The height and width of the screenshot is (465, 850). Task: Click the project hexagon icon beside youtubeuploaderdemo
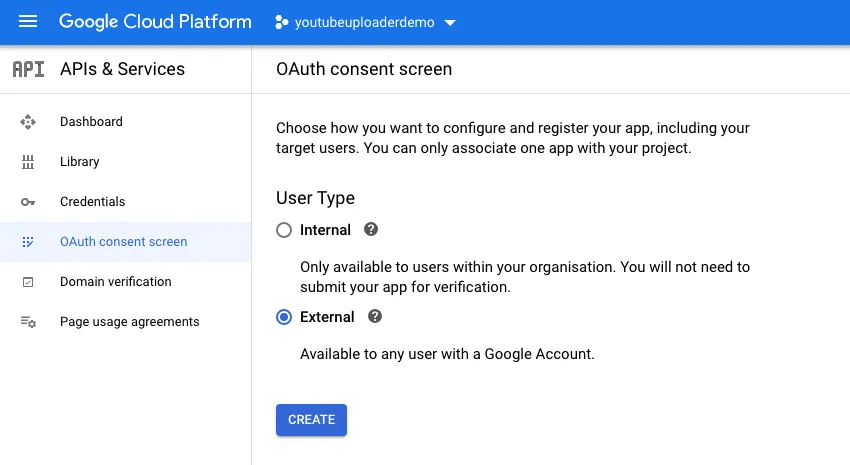pos(281,22)
